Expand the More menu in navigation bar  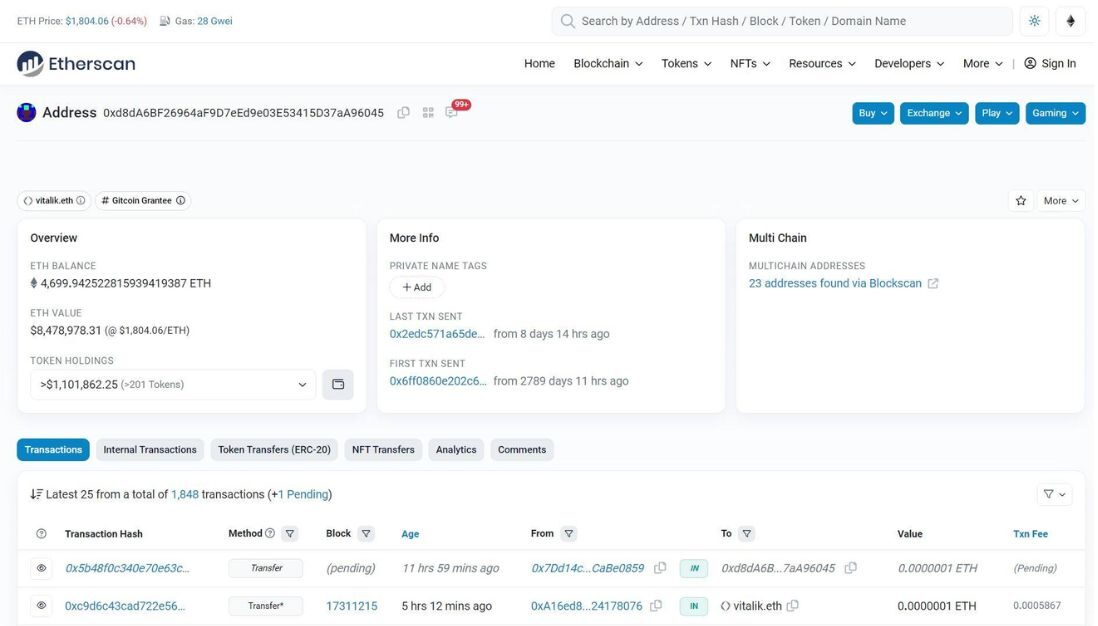982,63
